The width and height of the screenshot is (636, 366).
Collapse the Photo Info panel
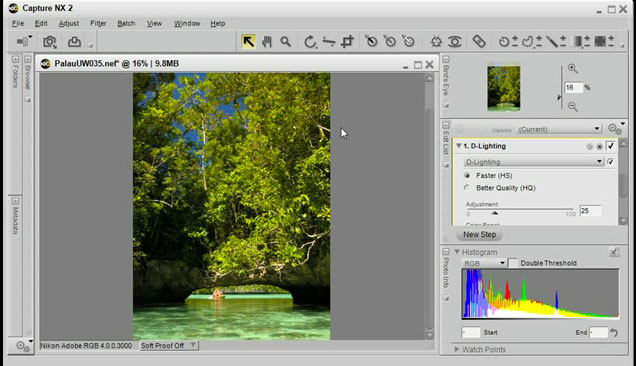[x=446, y=252]
